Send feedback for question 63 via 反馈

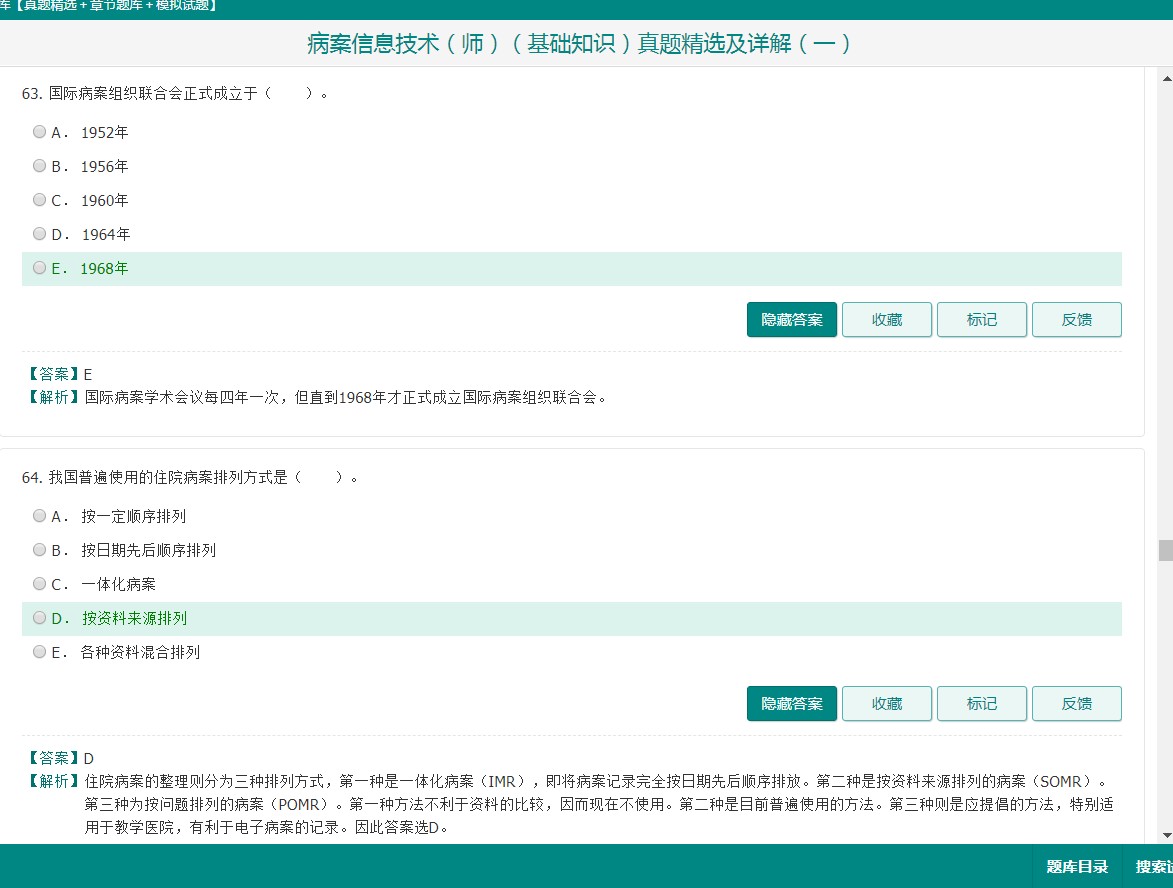point(1076,319)
